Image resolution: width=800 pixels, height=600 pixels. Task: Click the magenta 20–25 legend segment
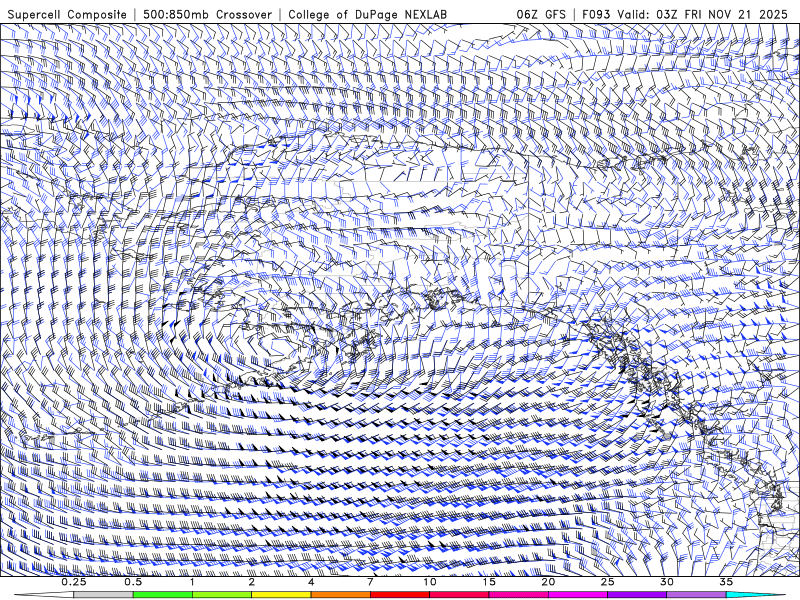click(578, 595)
